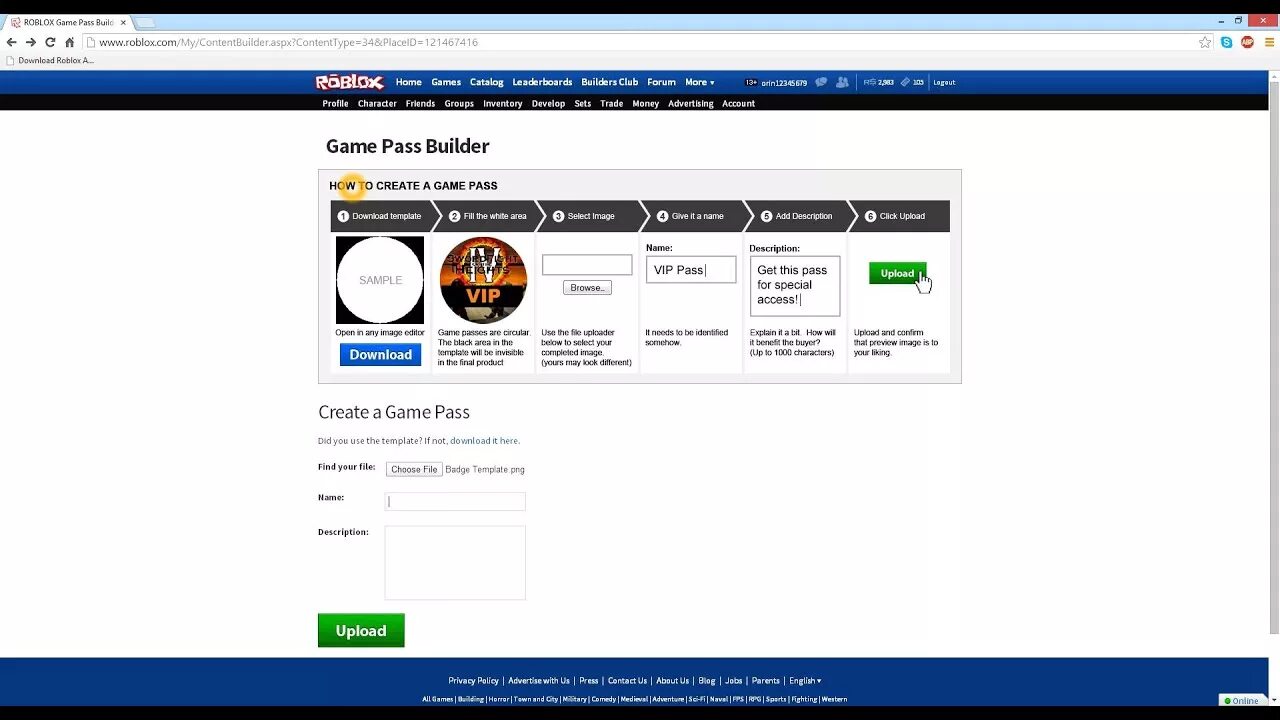This screenshot has width=1280, height=720.
Task: Focus the Name input field
Action: pos(455,501)
